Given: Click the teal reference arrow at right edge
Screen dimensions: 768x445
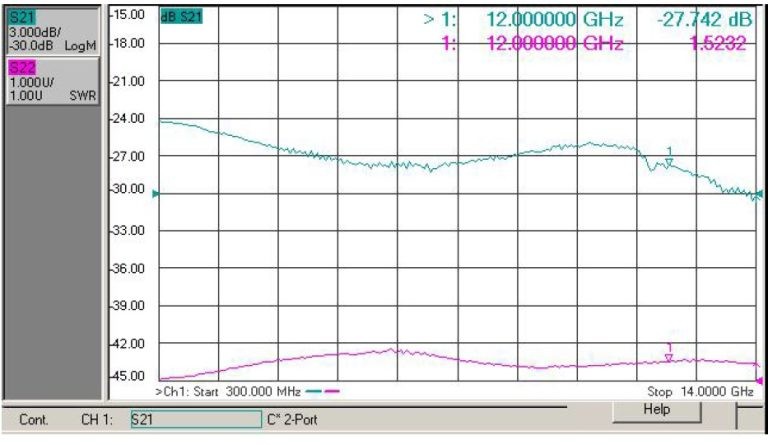Looking at the screenshot, I should (759, 194).
